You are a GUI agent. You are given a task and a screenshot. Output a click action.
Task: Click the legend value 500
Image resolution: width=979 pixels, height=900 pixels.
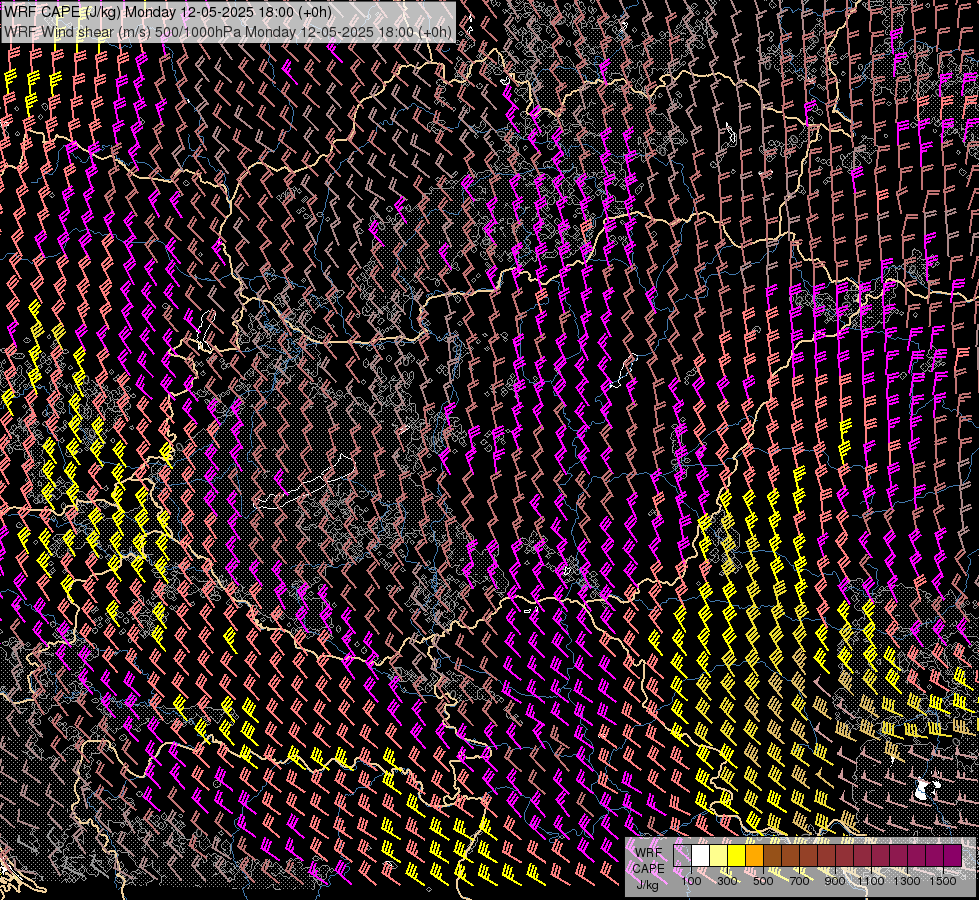pos(763,881)
